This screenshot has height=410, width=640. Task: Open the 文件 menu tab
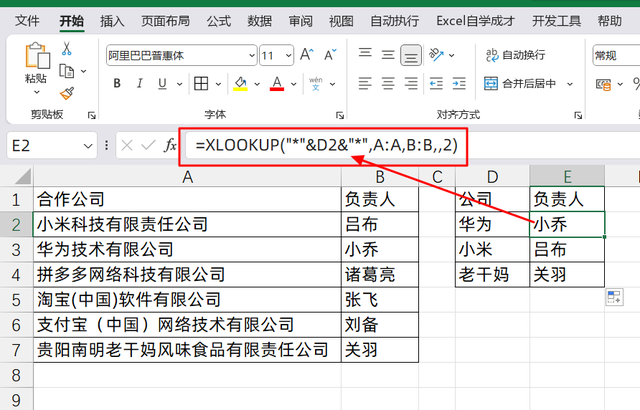(x=27, y=21)
